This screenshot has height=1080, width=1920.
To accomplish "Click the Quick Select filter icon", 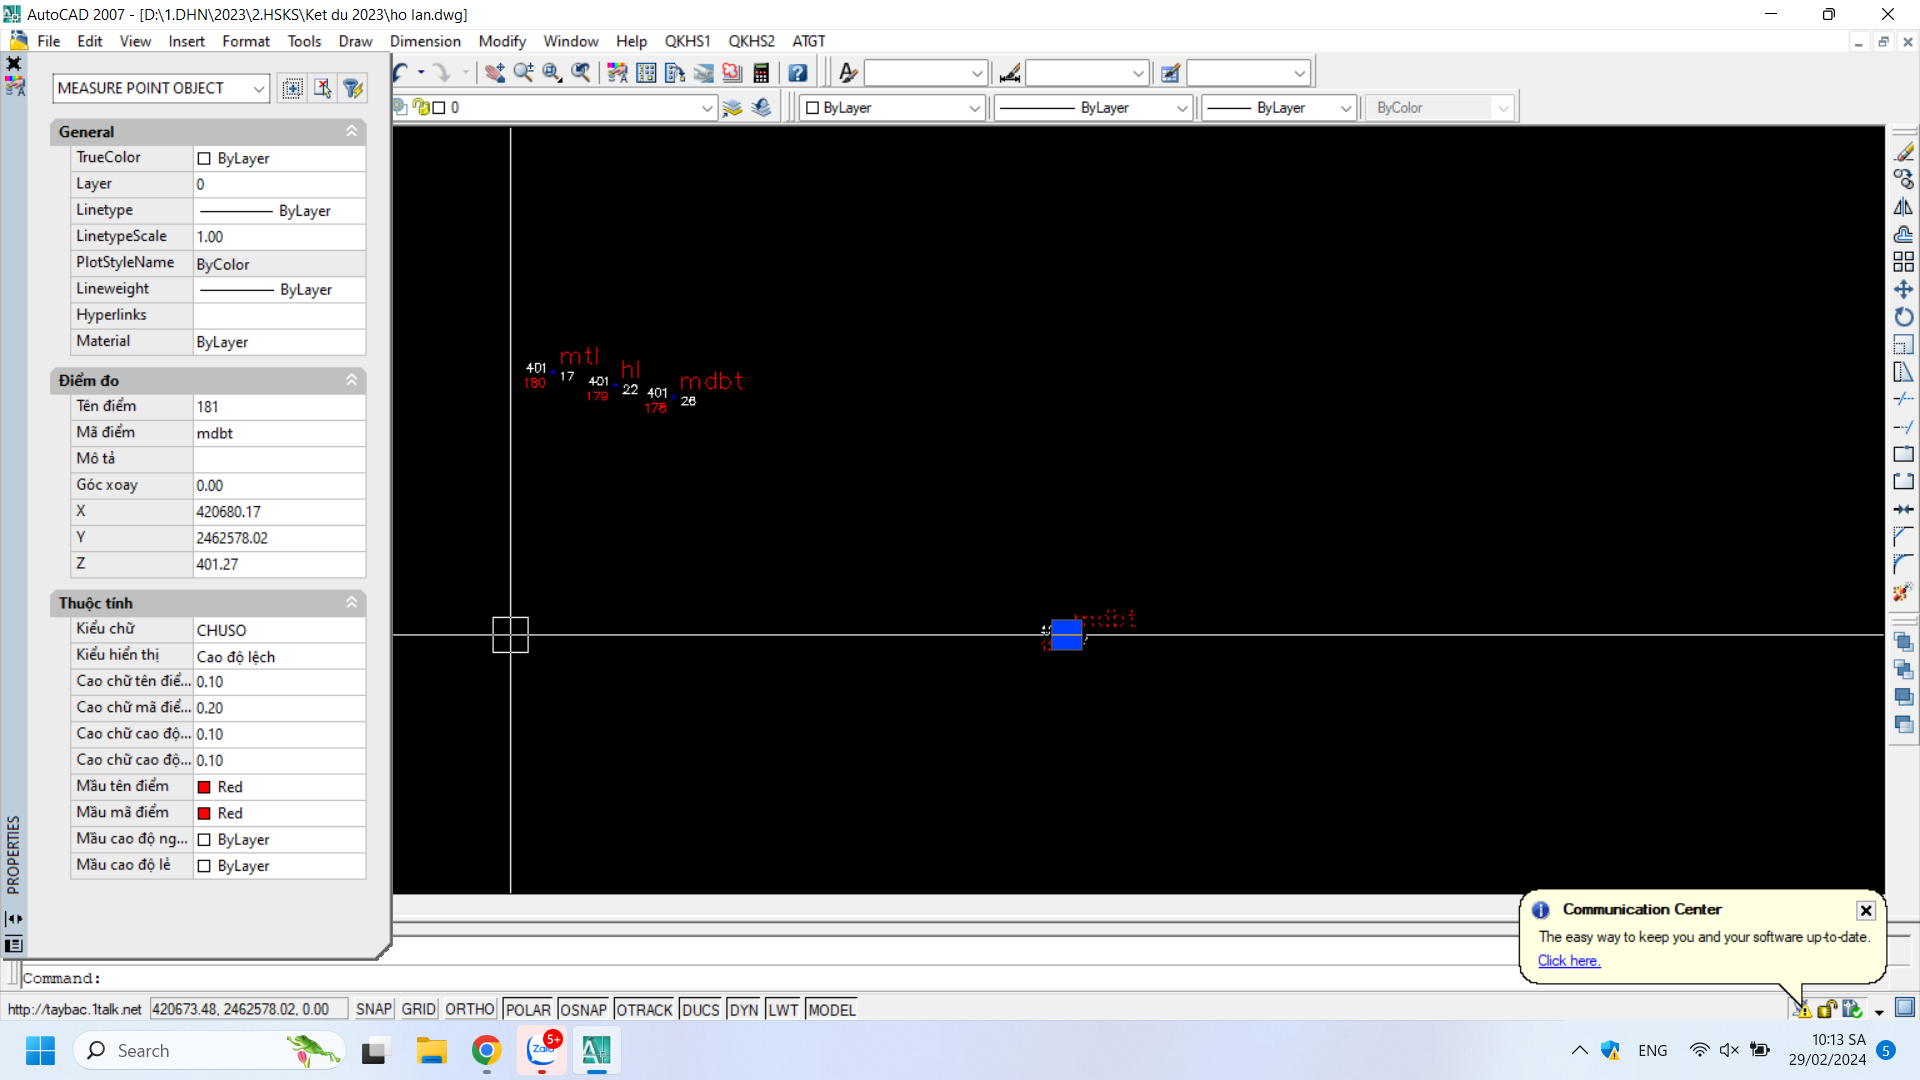I will pos(353,88).
